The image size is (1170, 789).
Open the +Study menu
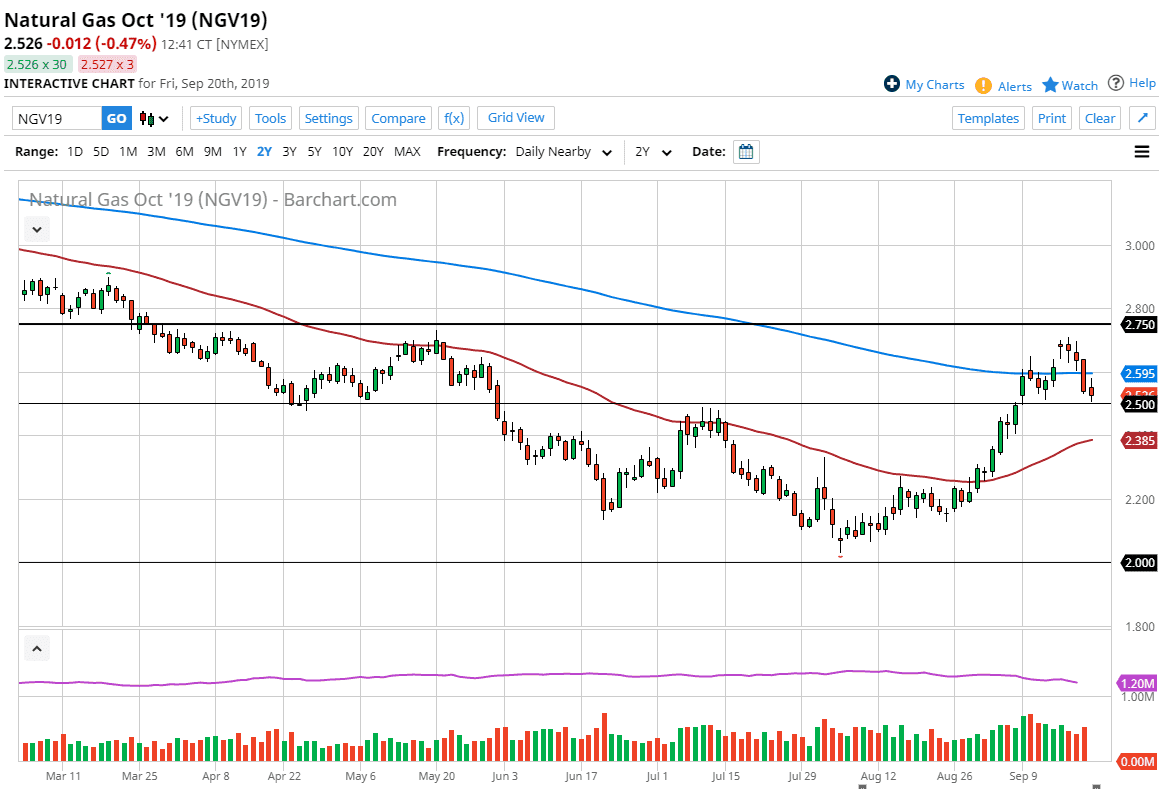coord(215,118)
